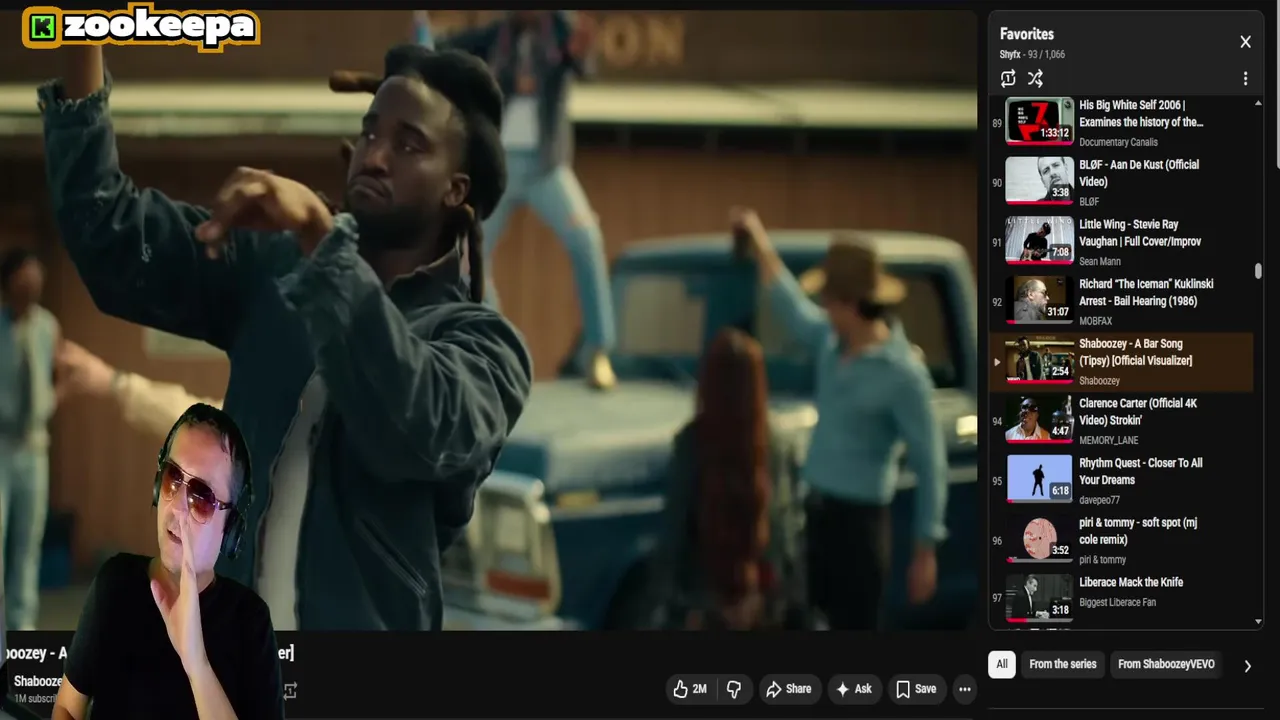Dislike the video with the thumbs-down icon
1280x720 pixels.
(x=734, y=689)
